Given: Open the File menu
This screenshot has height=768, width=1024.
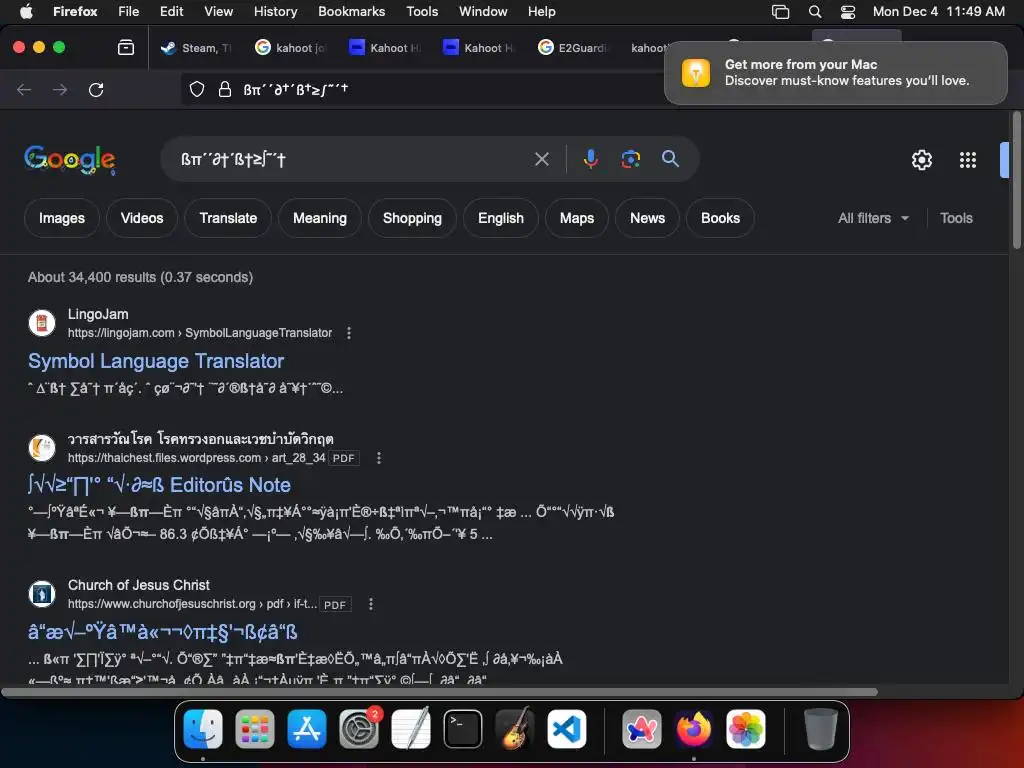Looking at the screenshot, I should [129, 12].
